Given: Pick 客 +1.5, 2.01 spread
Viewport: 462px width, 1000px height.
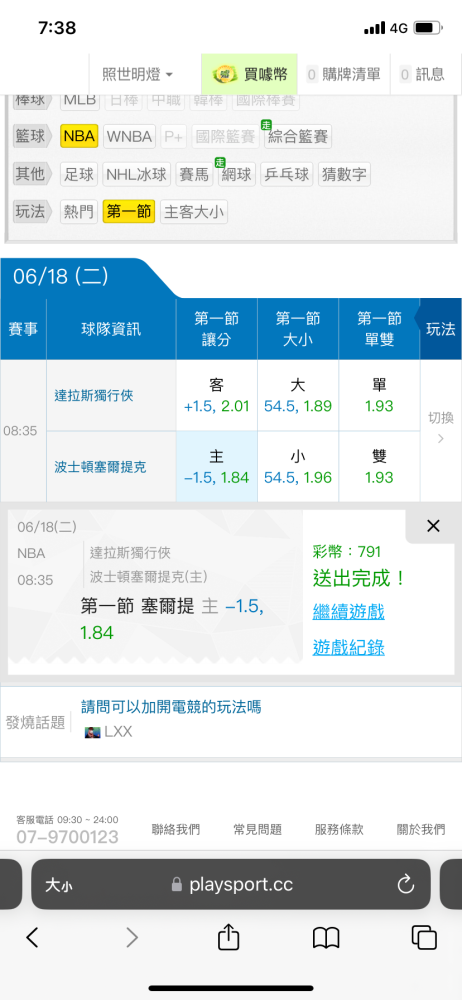Looking at the screenshot, I should click(x=216, y=395).
